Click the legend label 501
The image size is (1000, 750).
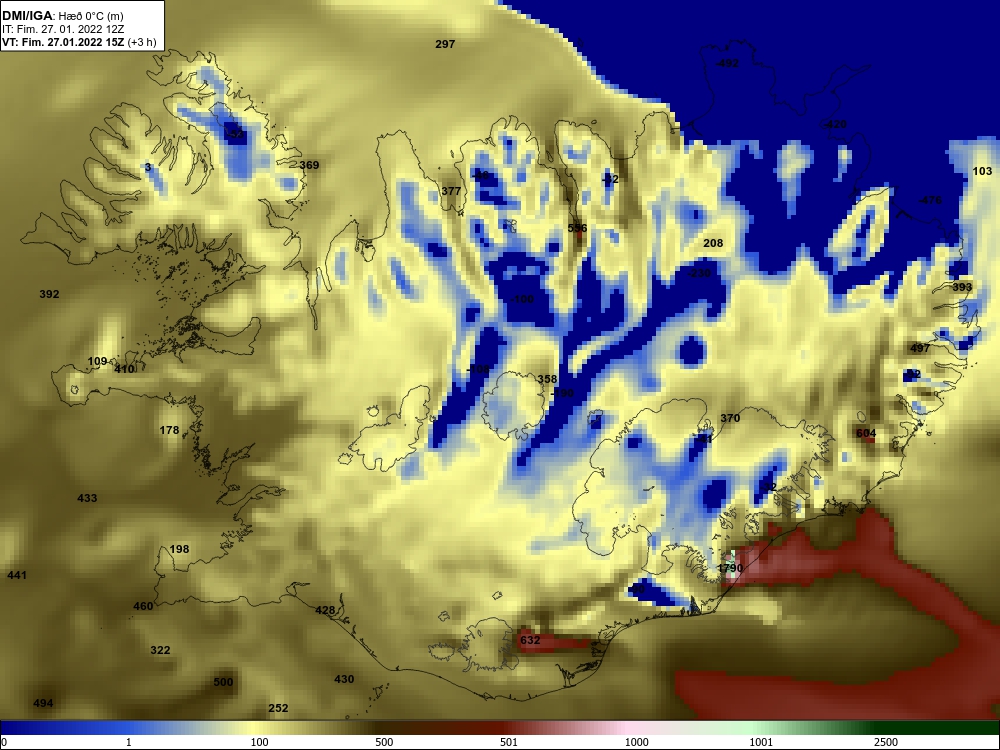(508, 742)
